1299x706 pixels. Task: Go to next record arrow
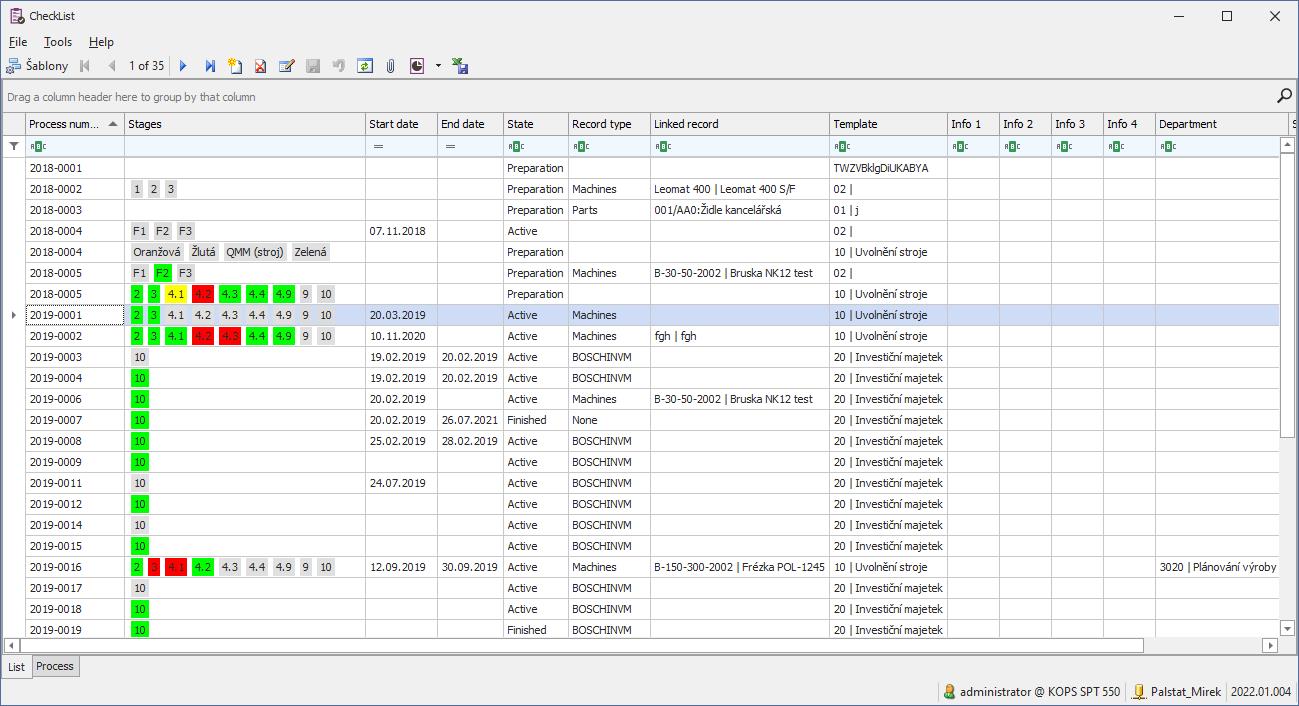pyautogui.click(x=183, y=66)
